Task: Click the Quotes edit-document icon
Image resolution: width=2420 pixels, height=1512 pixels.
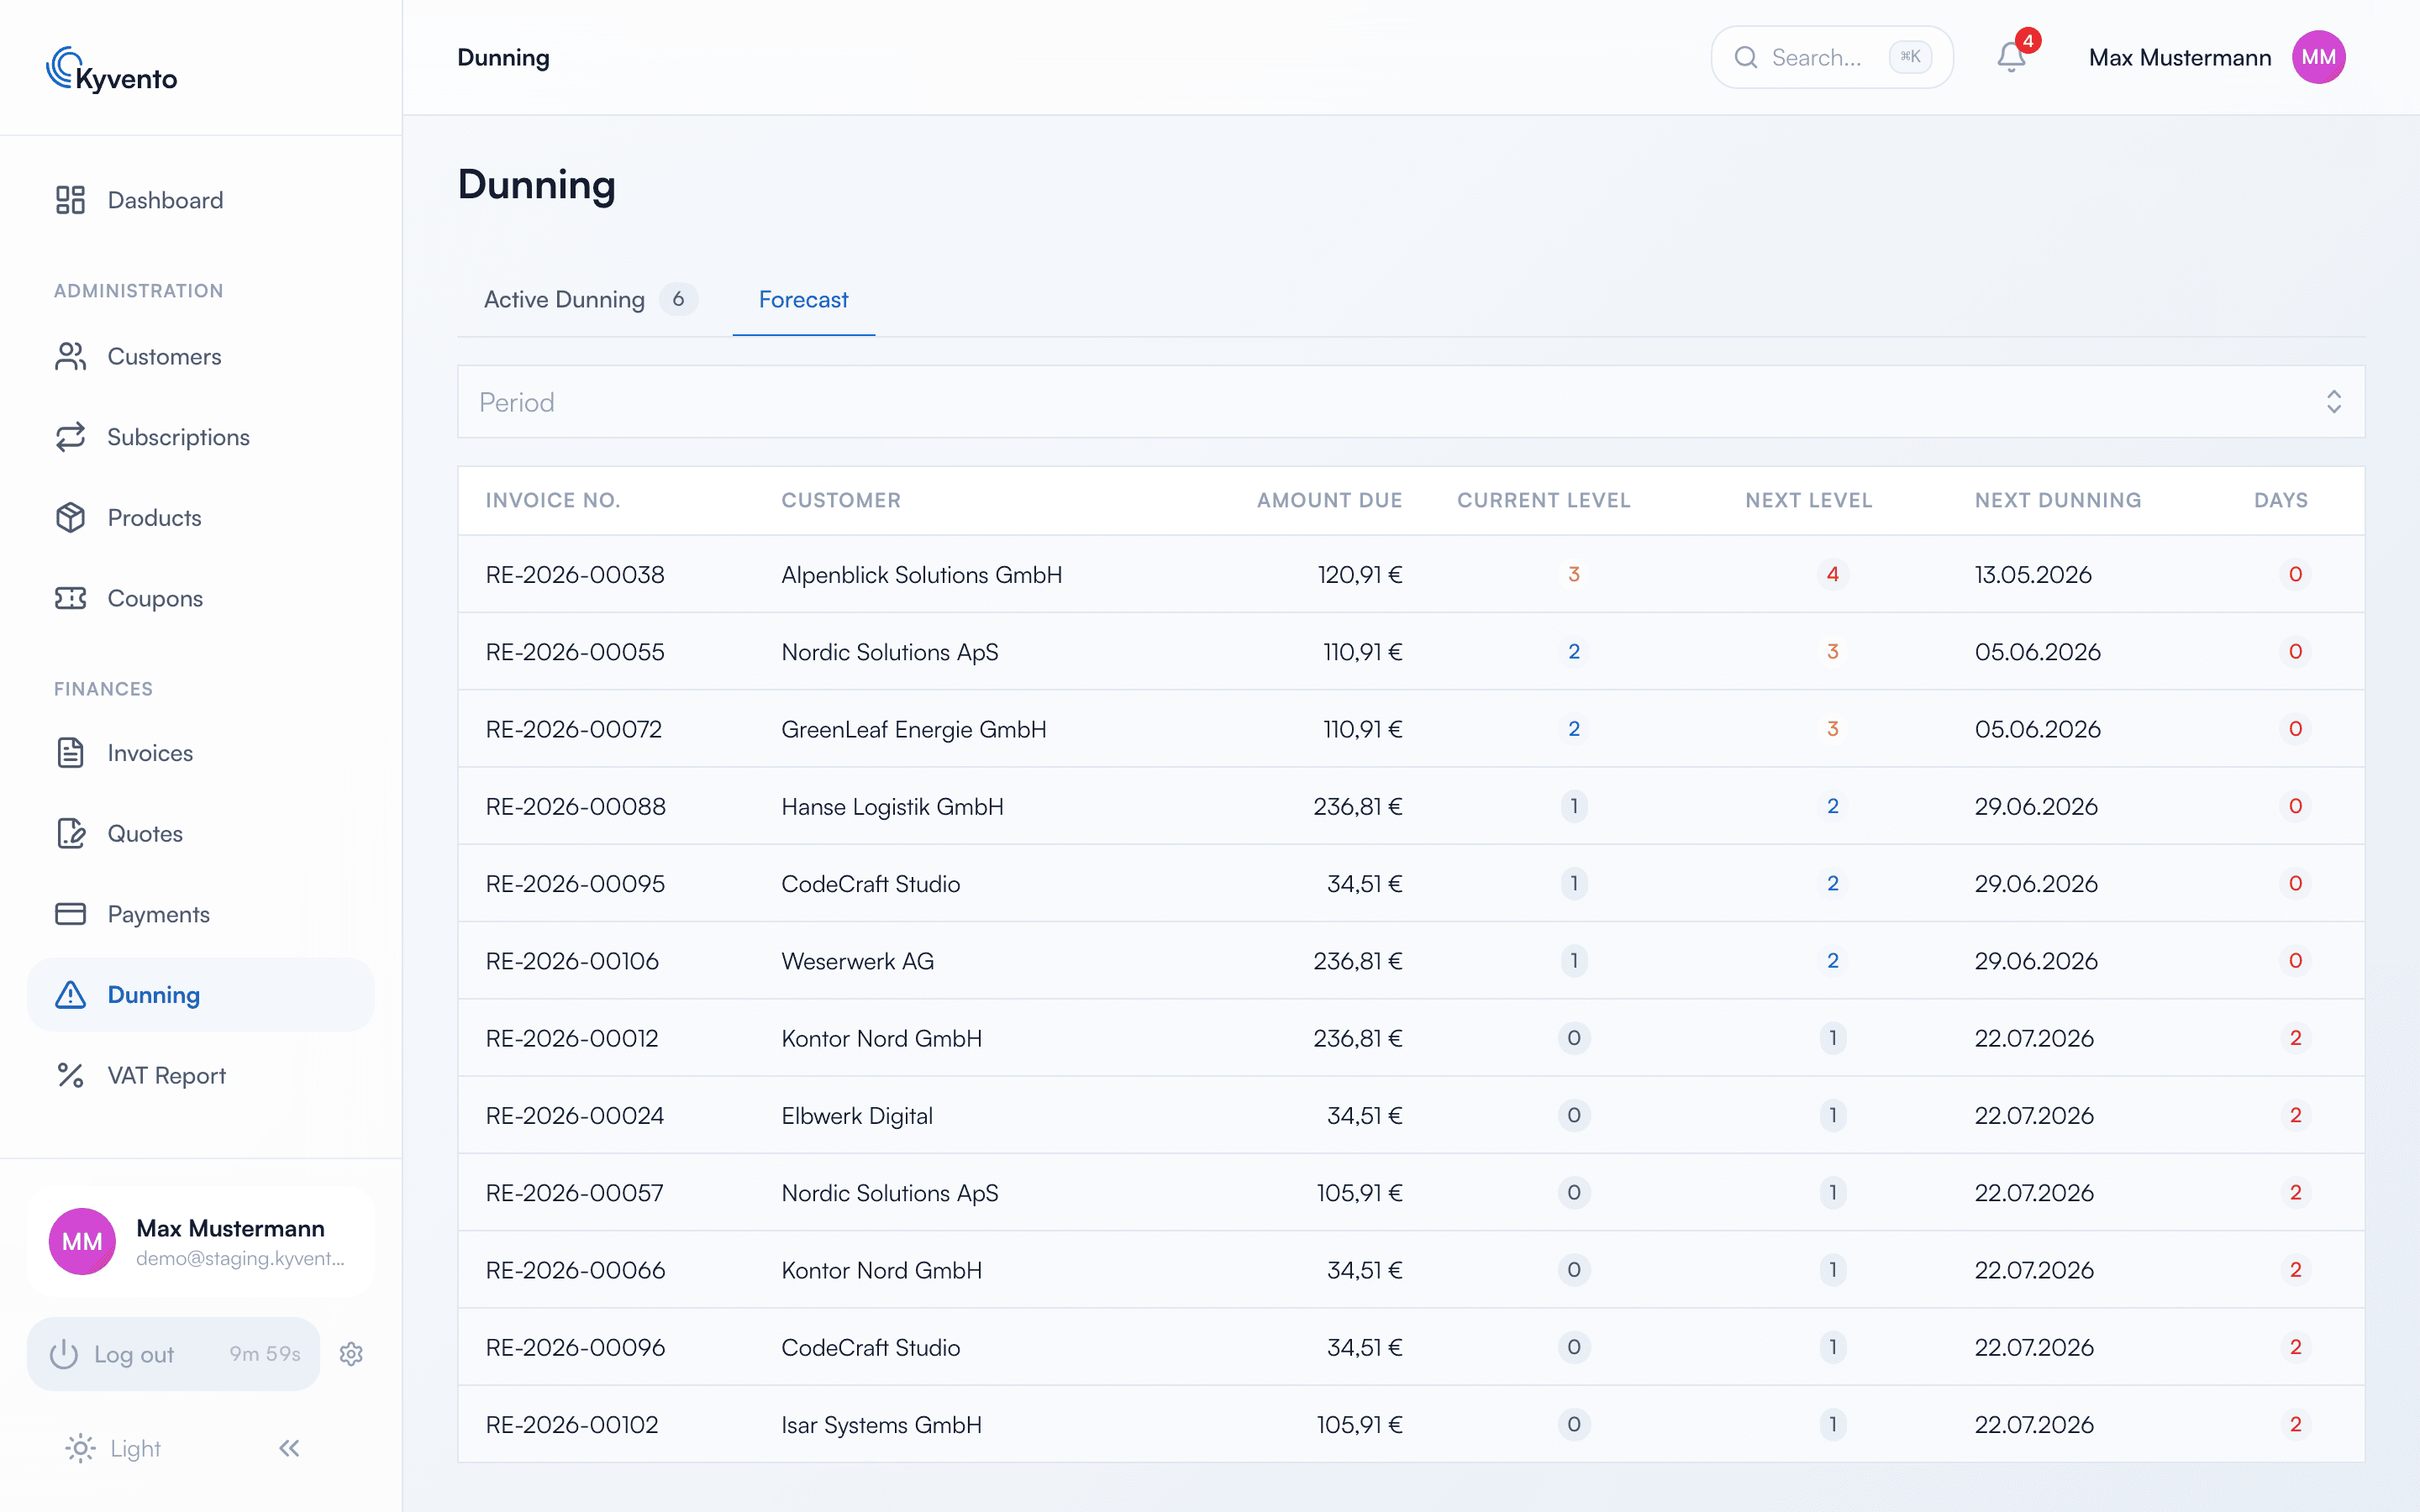Action: (x=70, y=833)
